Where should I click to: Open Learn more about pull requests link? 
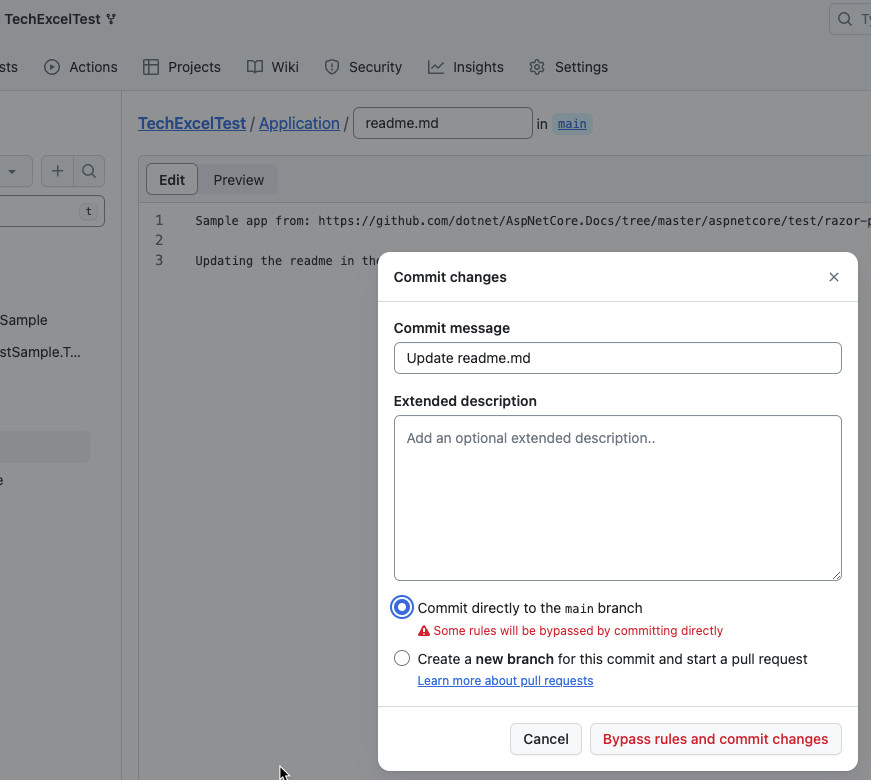[x=505, y=681]
